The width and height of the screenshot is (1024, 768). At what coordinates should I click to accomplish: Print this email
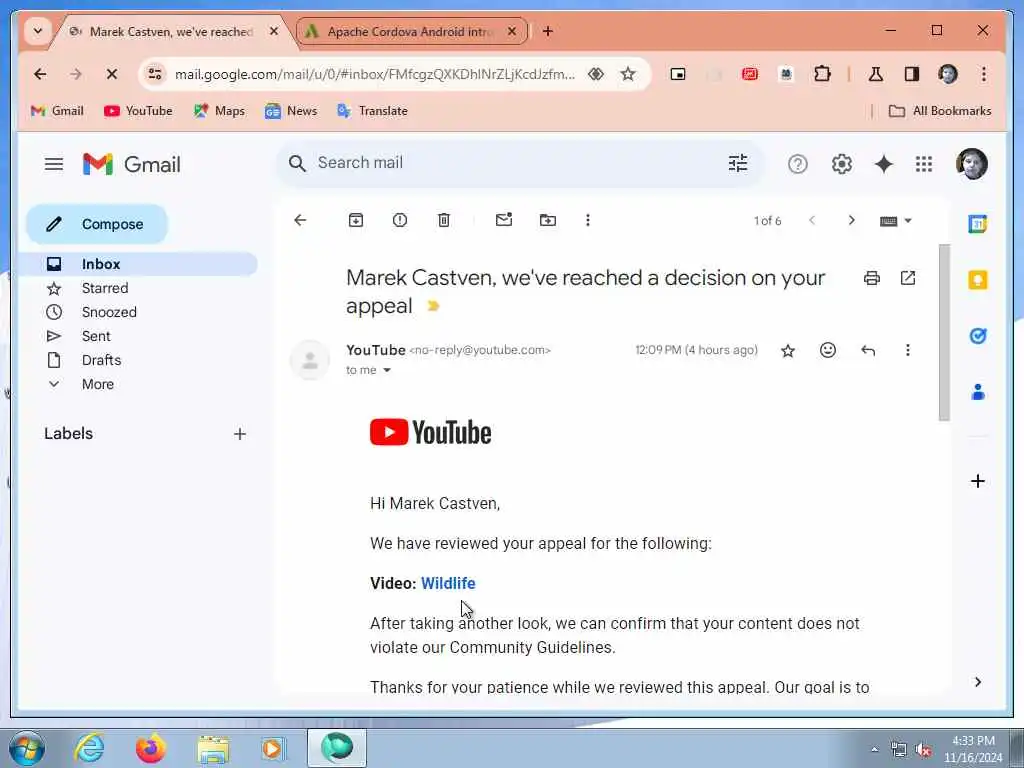(872, 278)
